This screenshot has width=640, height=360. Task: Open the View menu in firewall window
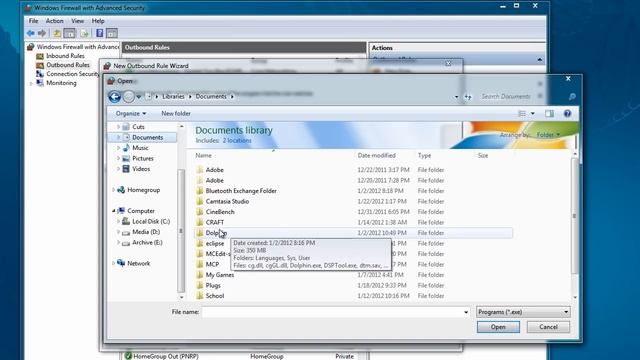point(78,21)
